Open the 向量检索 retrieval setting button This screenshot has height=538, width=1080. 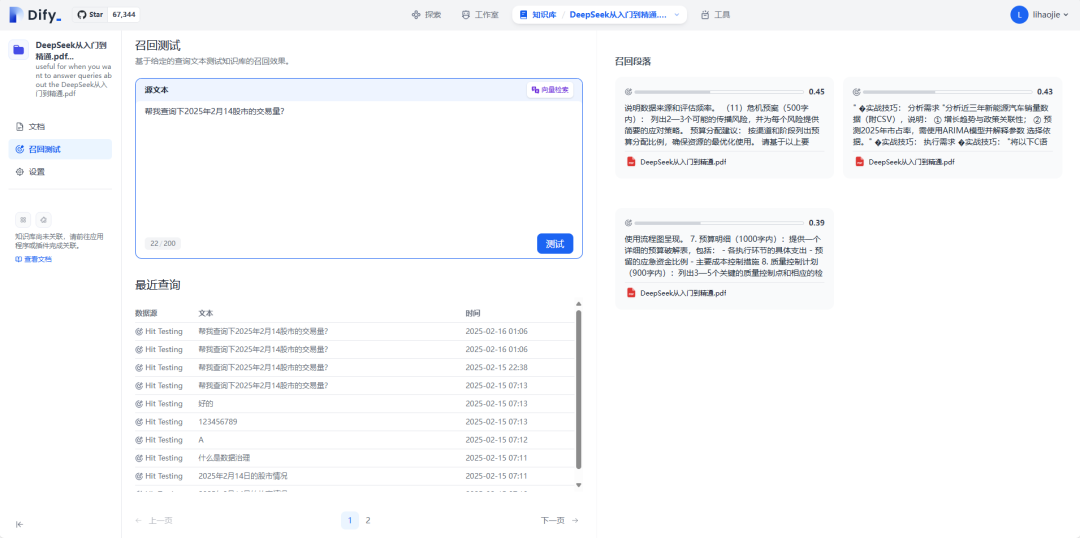coord(550,90)
